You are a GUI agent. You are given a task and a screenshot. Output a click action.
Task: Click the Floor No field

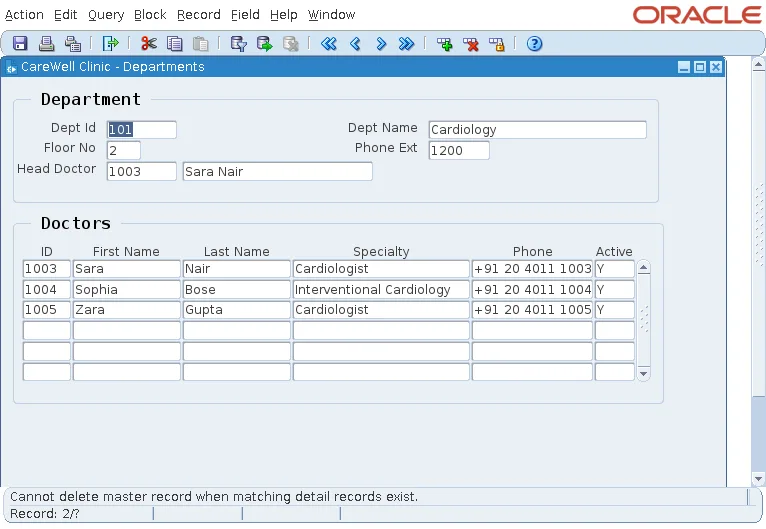(x=124, y=150)
